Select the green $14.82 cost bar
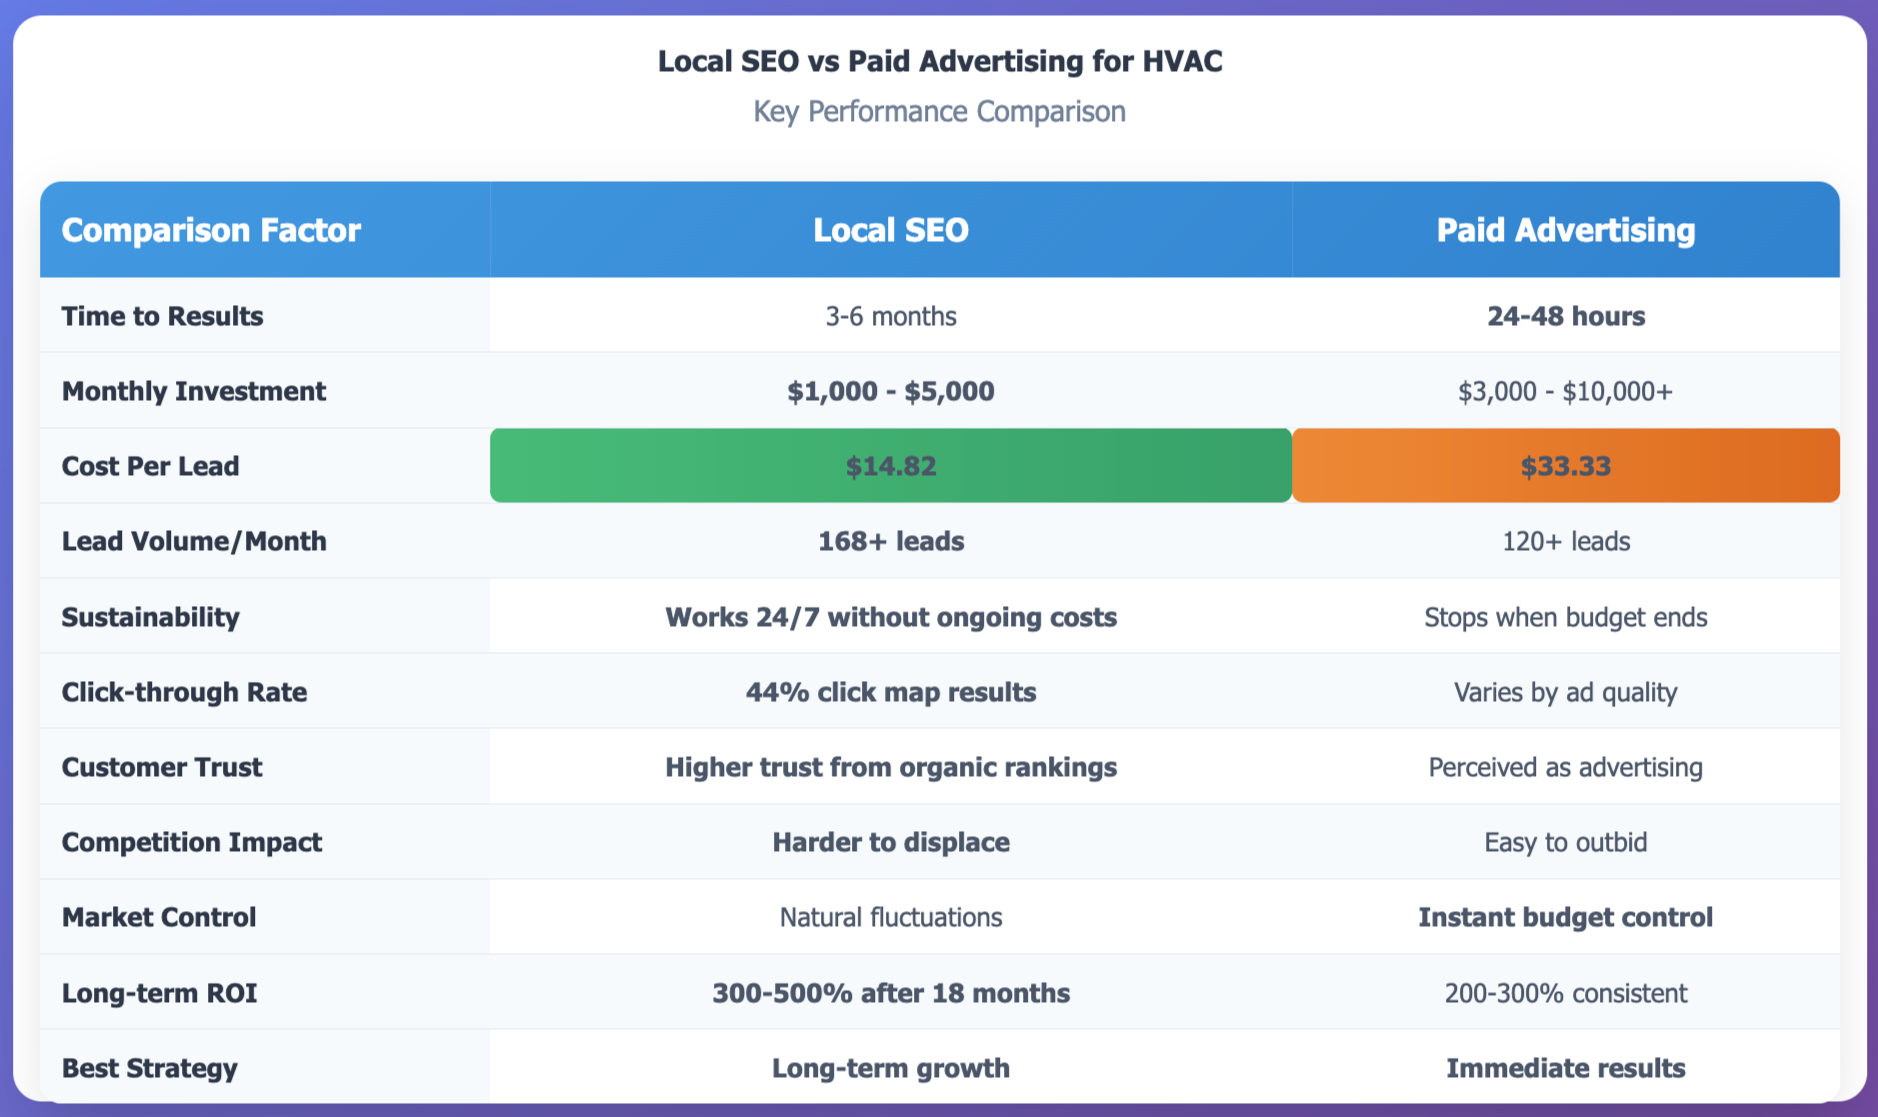 point(890,465)
